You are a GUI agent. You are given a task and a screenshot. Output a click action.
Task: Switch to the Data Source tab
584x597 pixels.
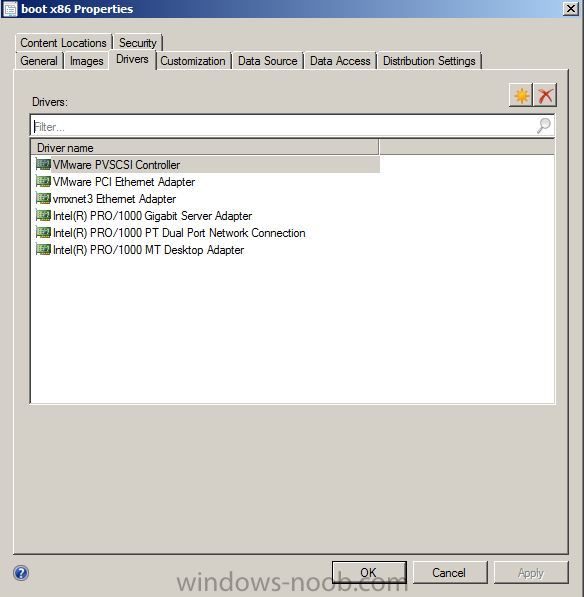268,61
